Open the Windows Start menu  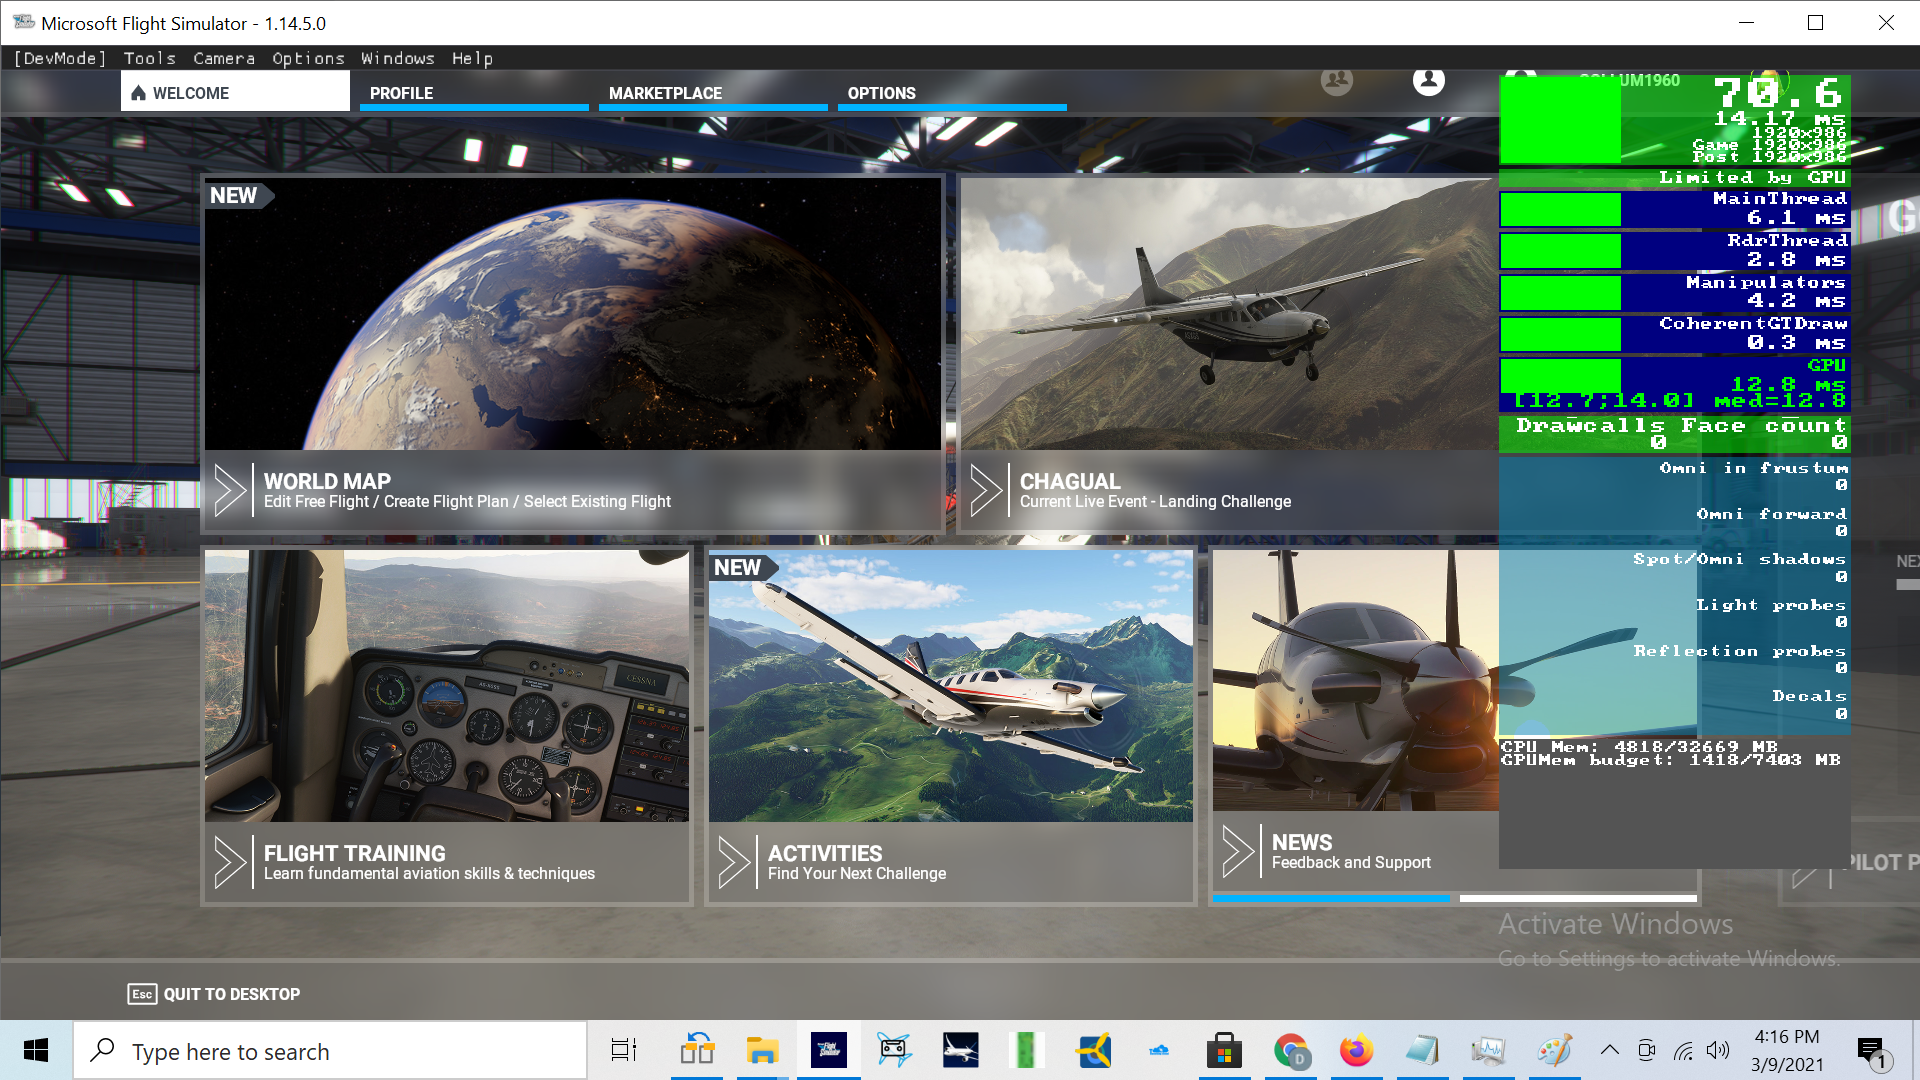coord(36,1050)
